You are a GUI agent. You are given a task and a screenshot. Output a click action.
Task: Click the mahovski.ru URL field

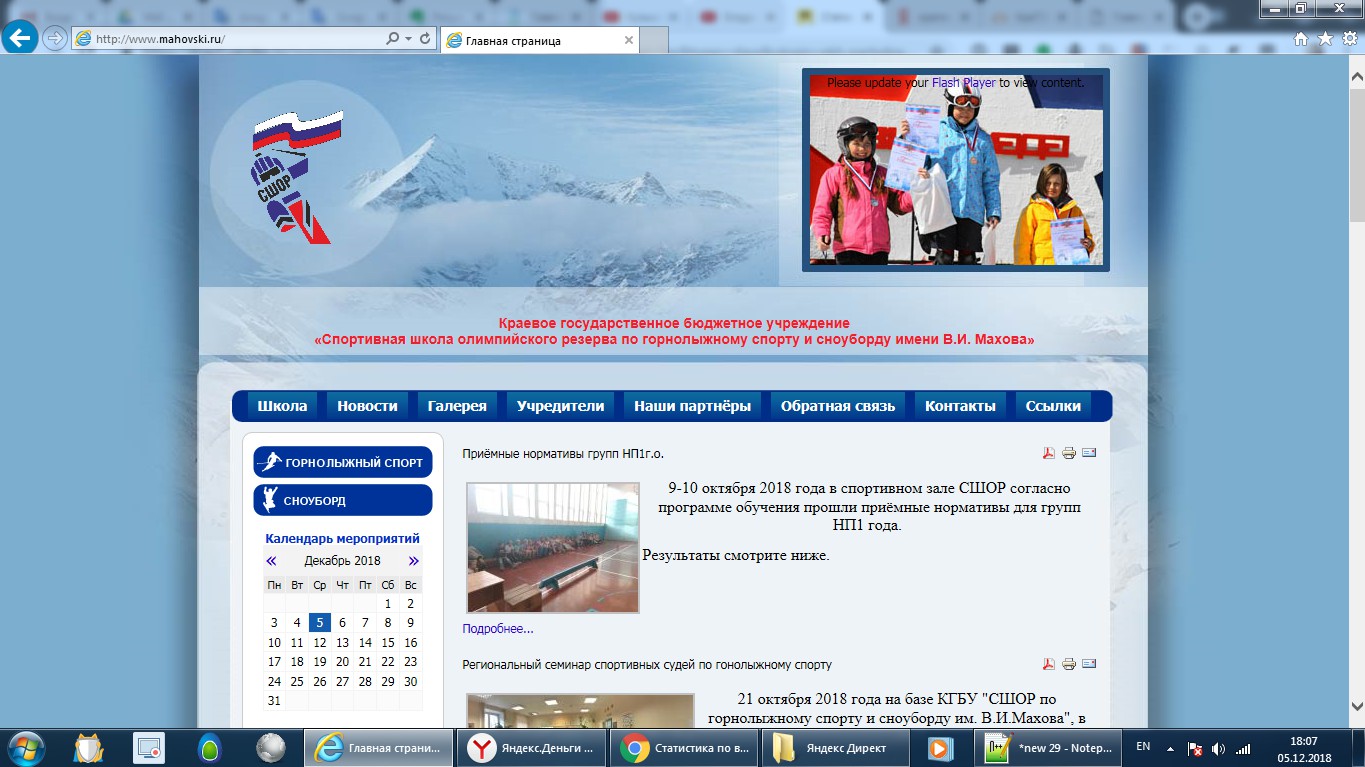pyautogui.click(x=228, y=39)
